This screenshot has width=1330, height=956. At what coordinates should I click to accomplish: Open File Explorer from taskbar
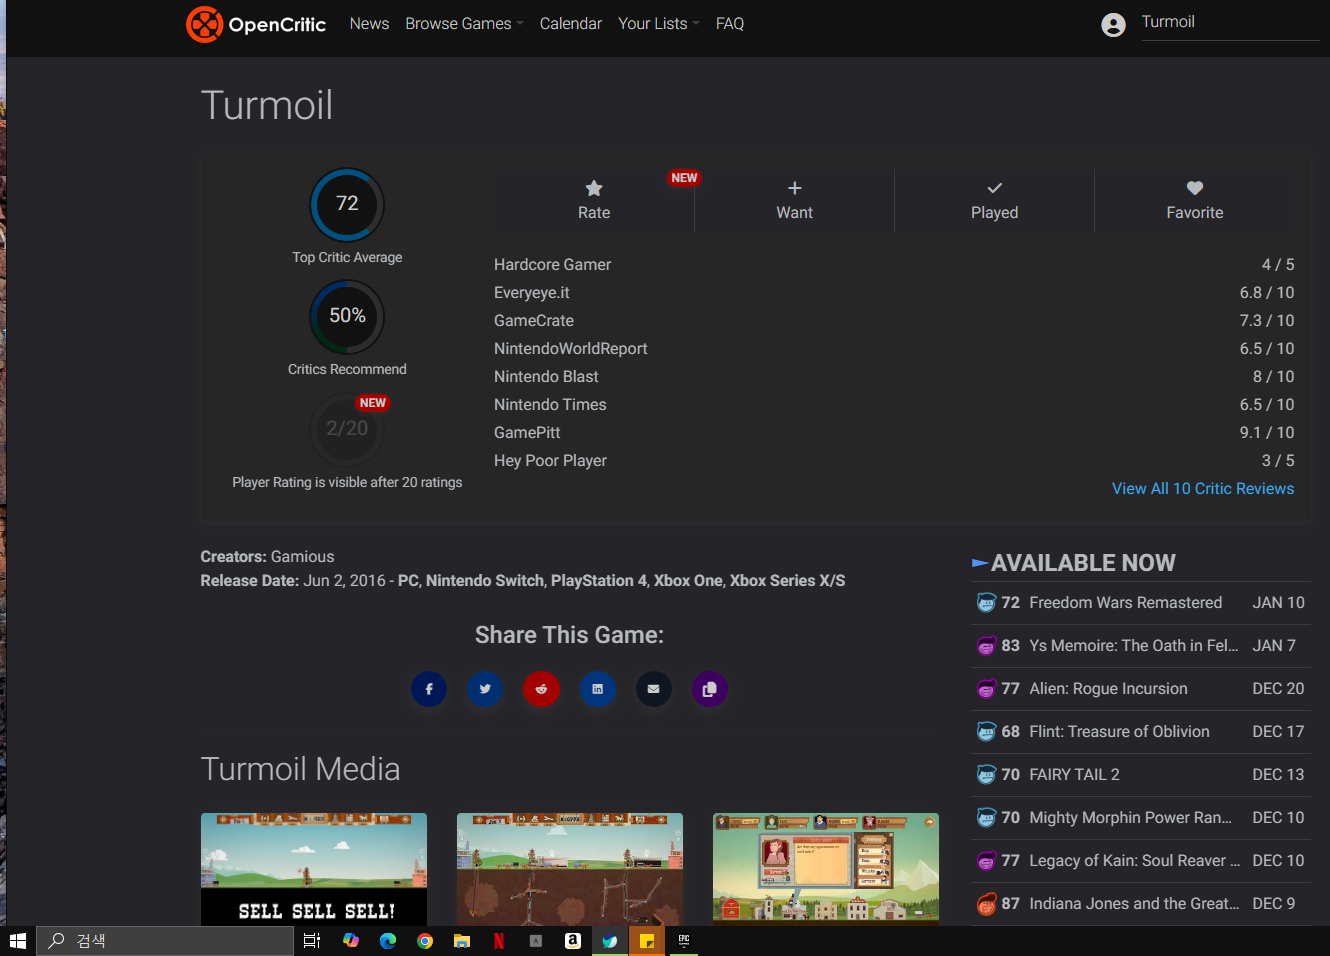[462, 941]
